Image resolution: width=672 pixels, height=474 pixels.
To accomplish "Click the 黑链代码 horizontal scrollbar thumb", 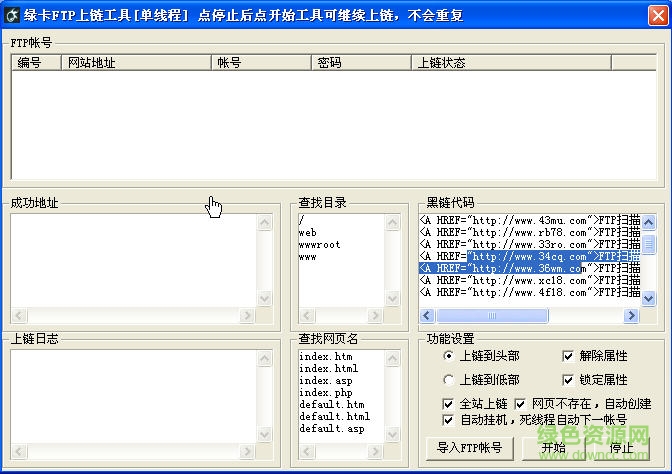I will [492, 316].
